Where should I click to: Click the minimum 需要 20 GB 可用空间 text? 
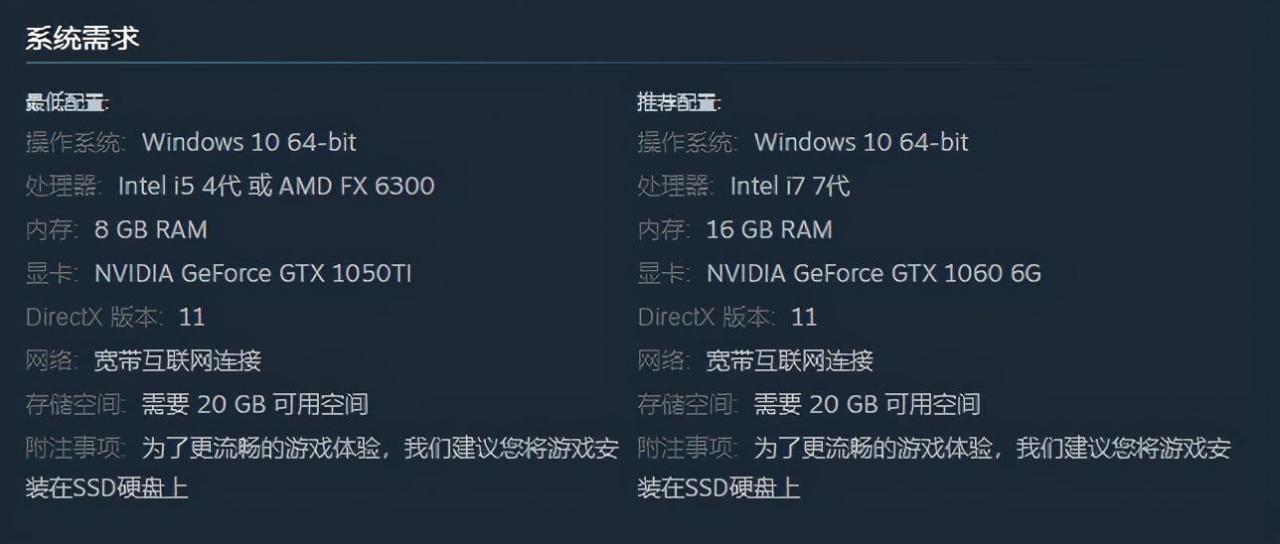click(x=255, y=404)
